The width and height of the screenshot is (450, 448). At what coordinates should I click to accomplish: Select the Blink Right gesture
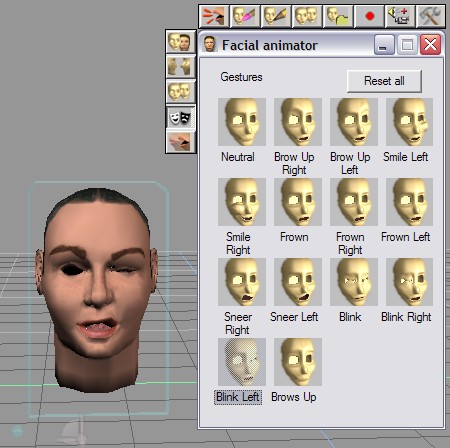[409, 282]
